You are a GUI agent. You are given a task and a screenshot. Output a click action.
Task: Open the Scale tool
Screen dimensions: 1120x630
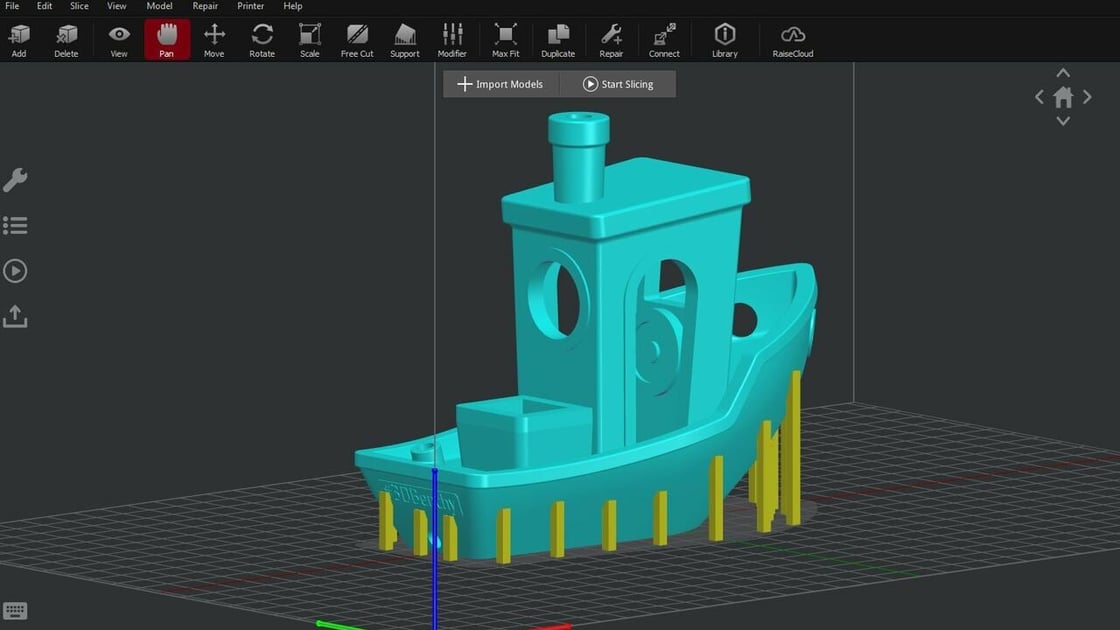point(309,39)
